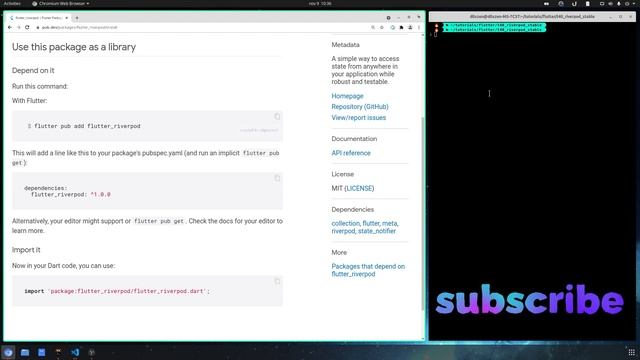Open the flutter dependency link
Image resolution: width=640 pixels, height=360 pixels.
[x=371, y=223]
